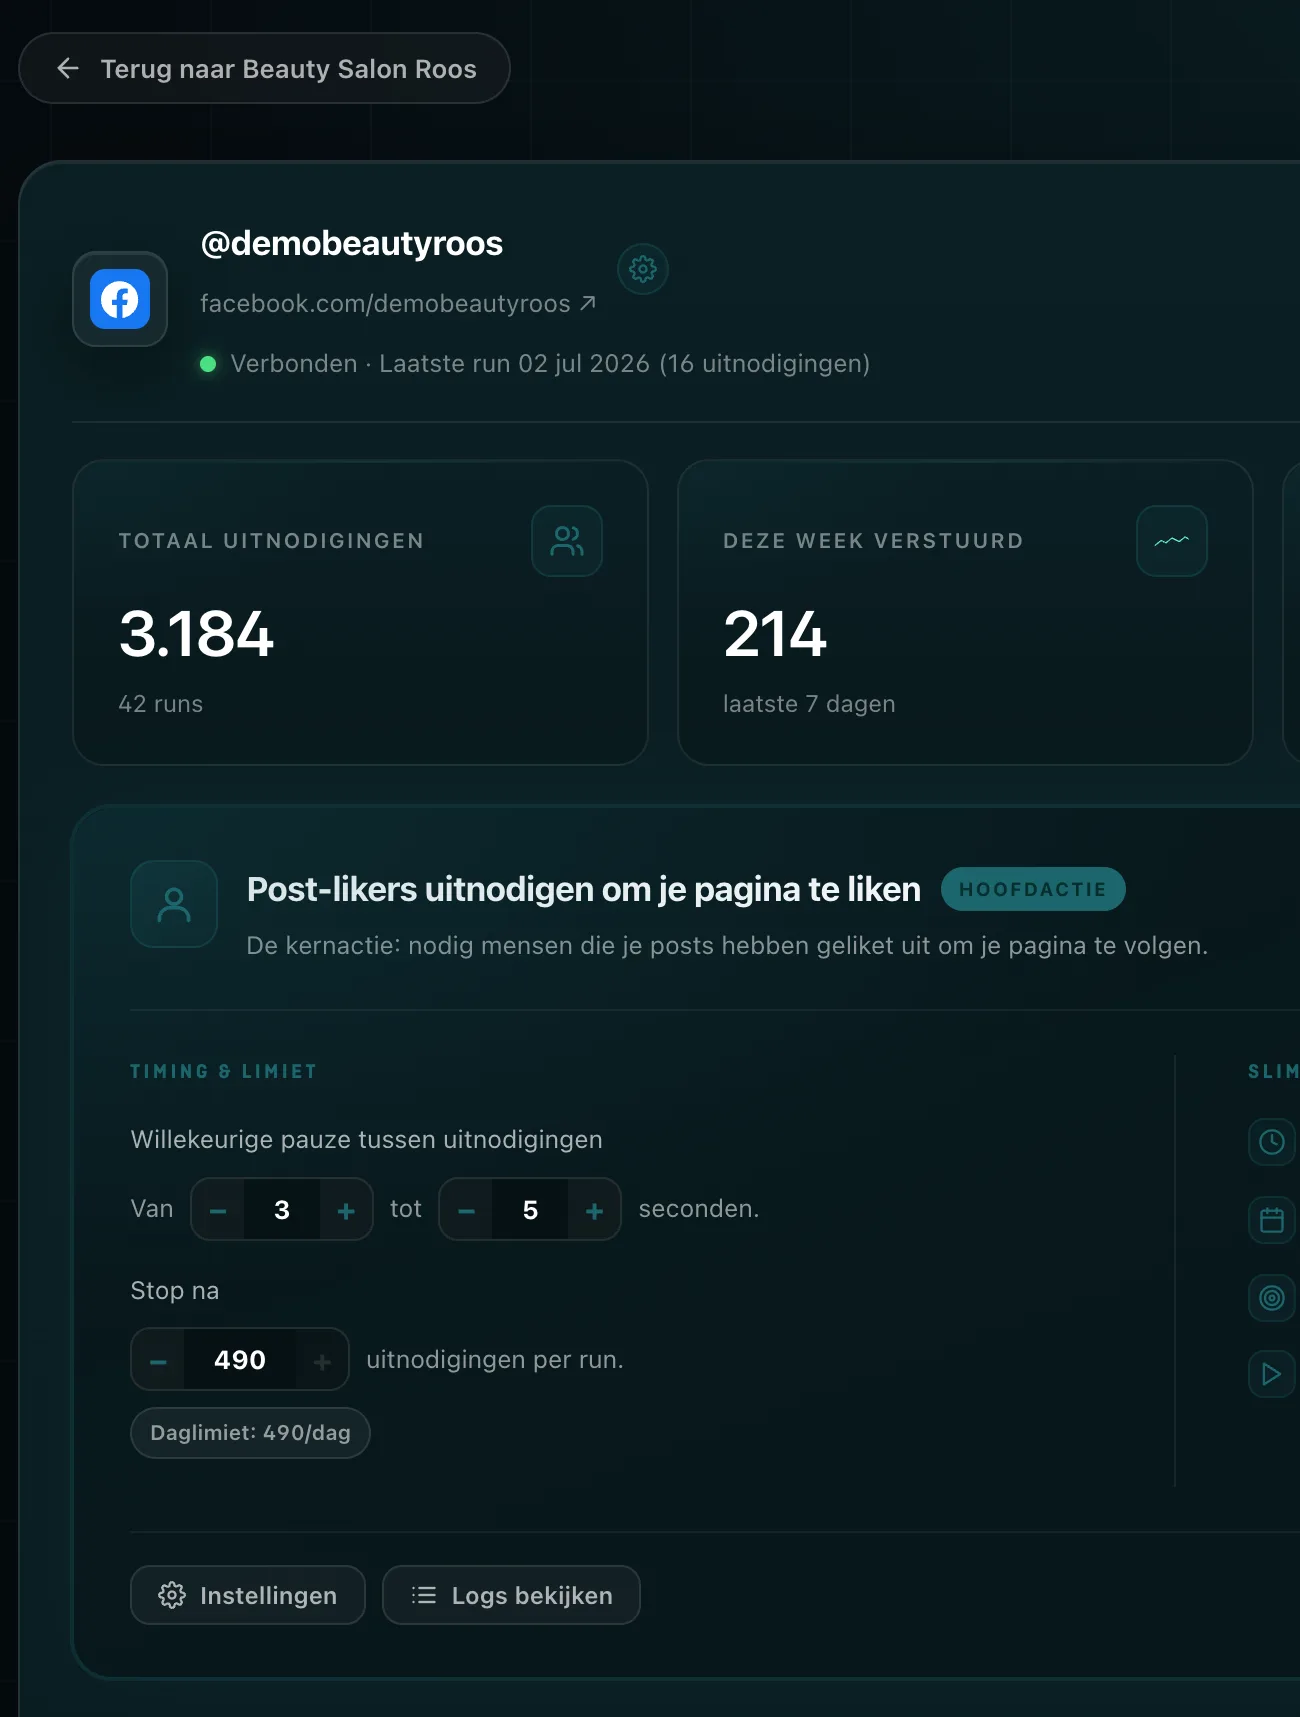Click the invitations per run field showing 490
The height and width of the screenshot is (1717, 1300).
pos(240,1360)
